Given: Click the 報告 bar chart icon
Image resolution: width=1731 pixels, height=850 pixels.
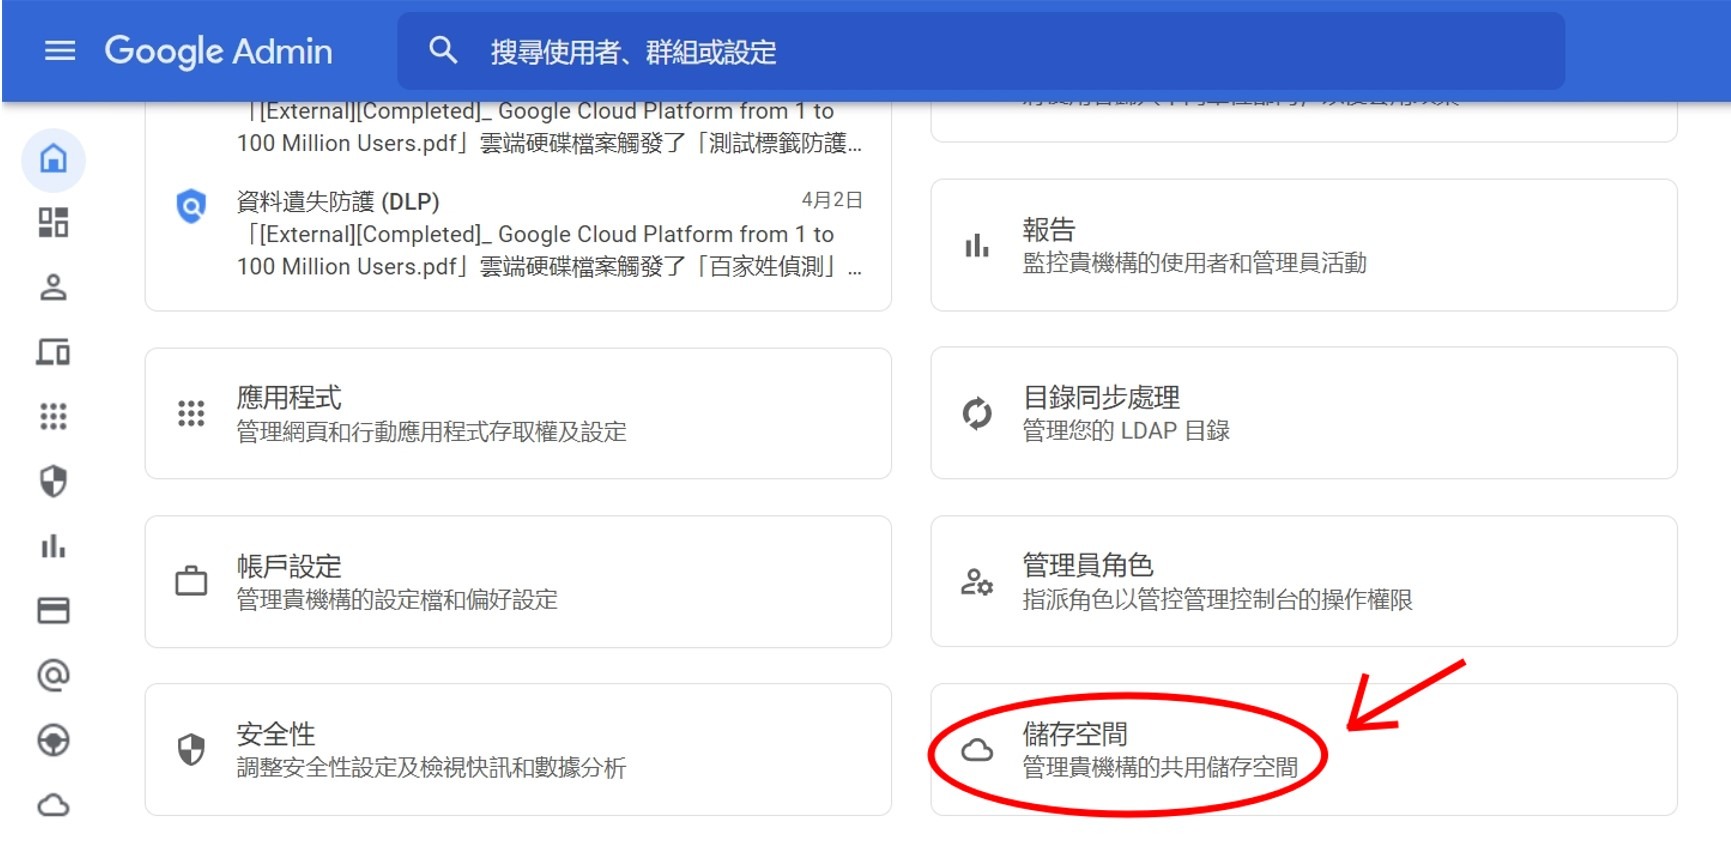Looking at the screenshot, I should coord(977,245).
